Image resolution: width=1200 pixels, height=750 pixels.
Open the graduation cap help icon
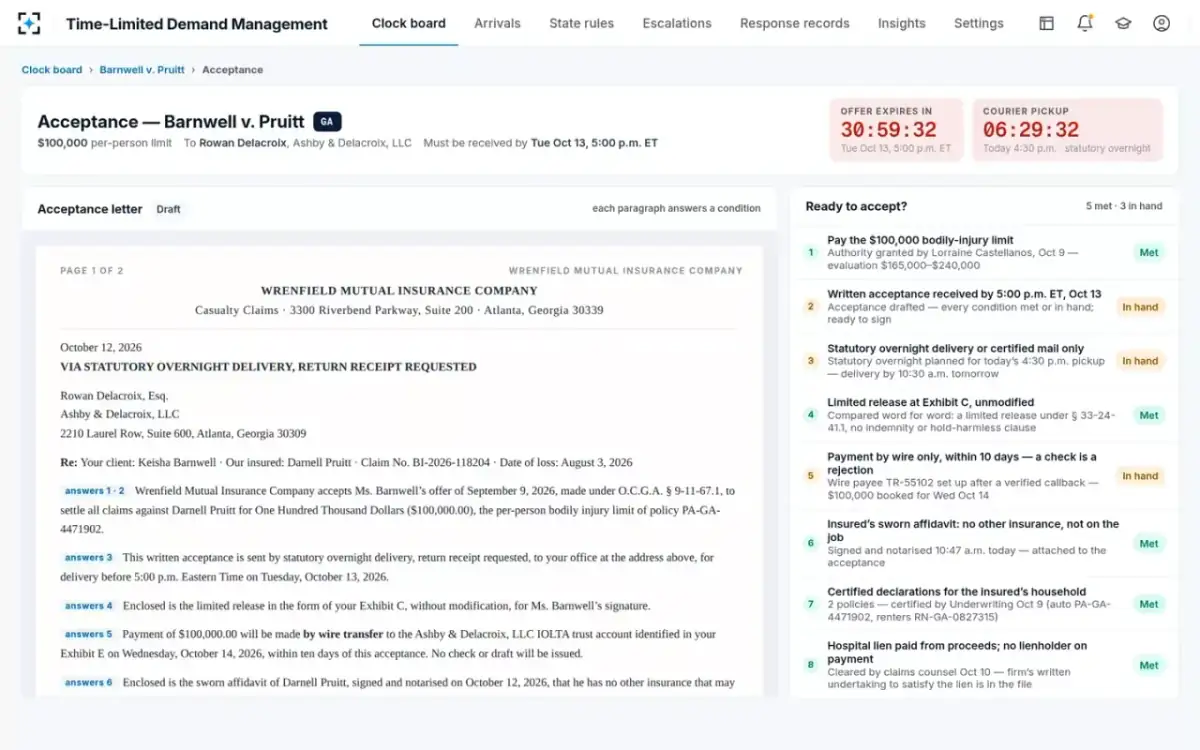pyautogui.click(x=1123, y=23)
